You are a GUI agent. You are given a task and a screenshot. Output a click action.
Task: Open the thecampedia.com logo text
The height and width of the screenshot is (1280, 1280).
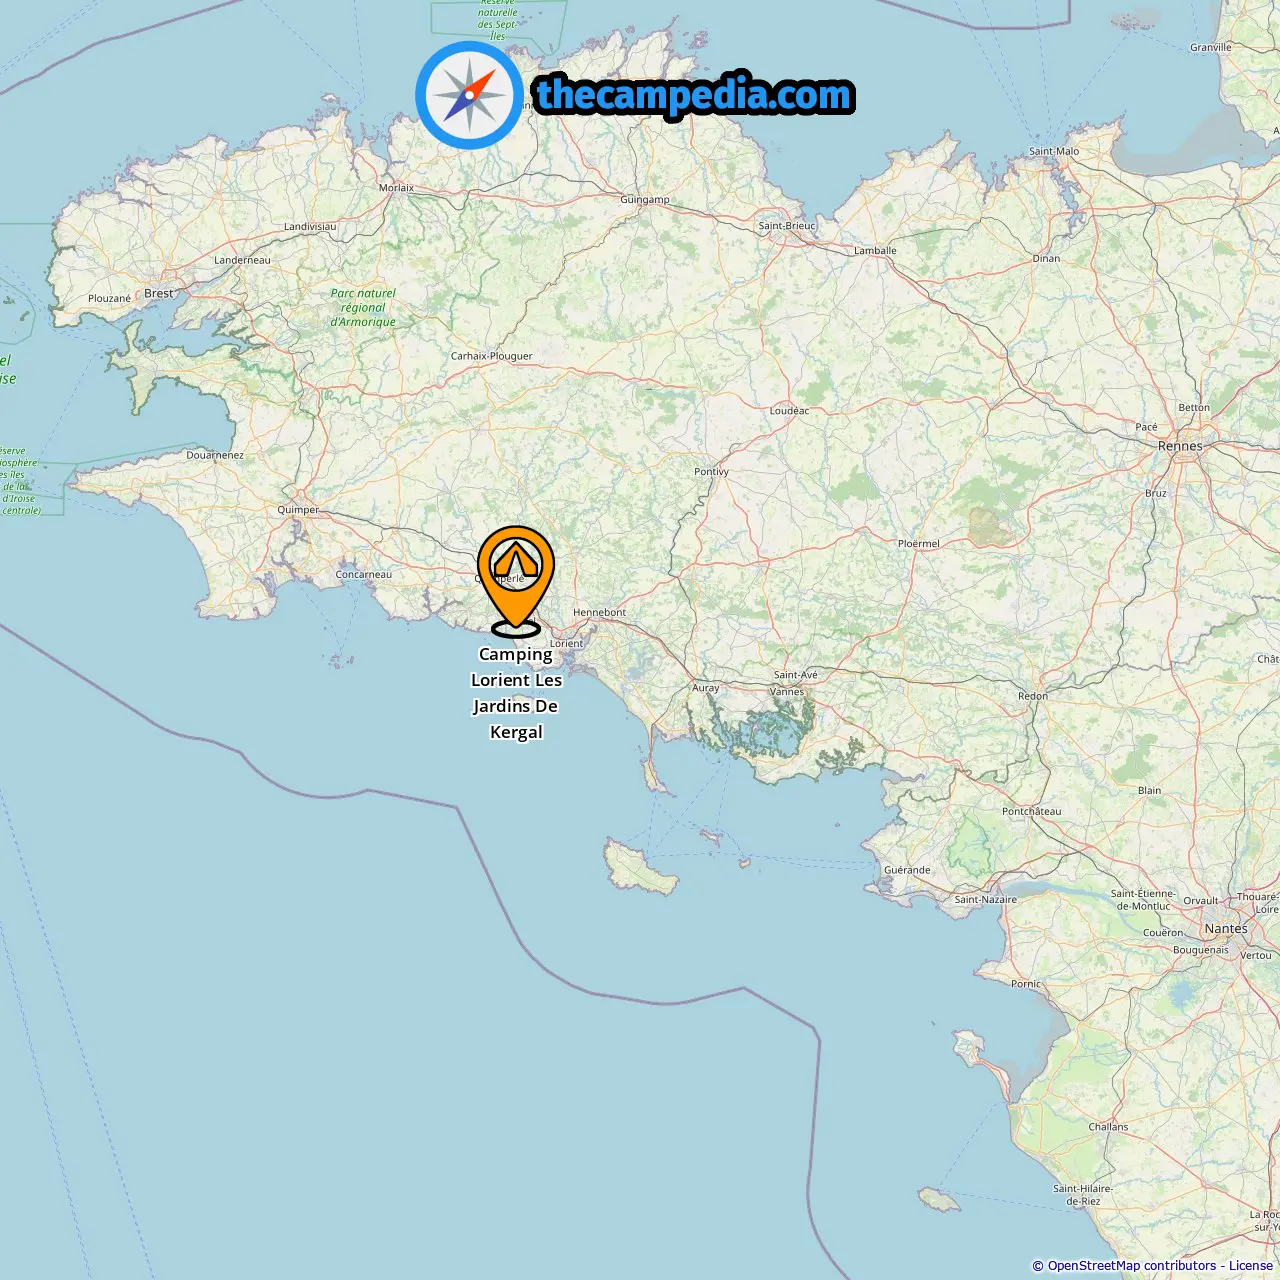click(x=694, y=95)
